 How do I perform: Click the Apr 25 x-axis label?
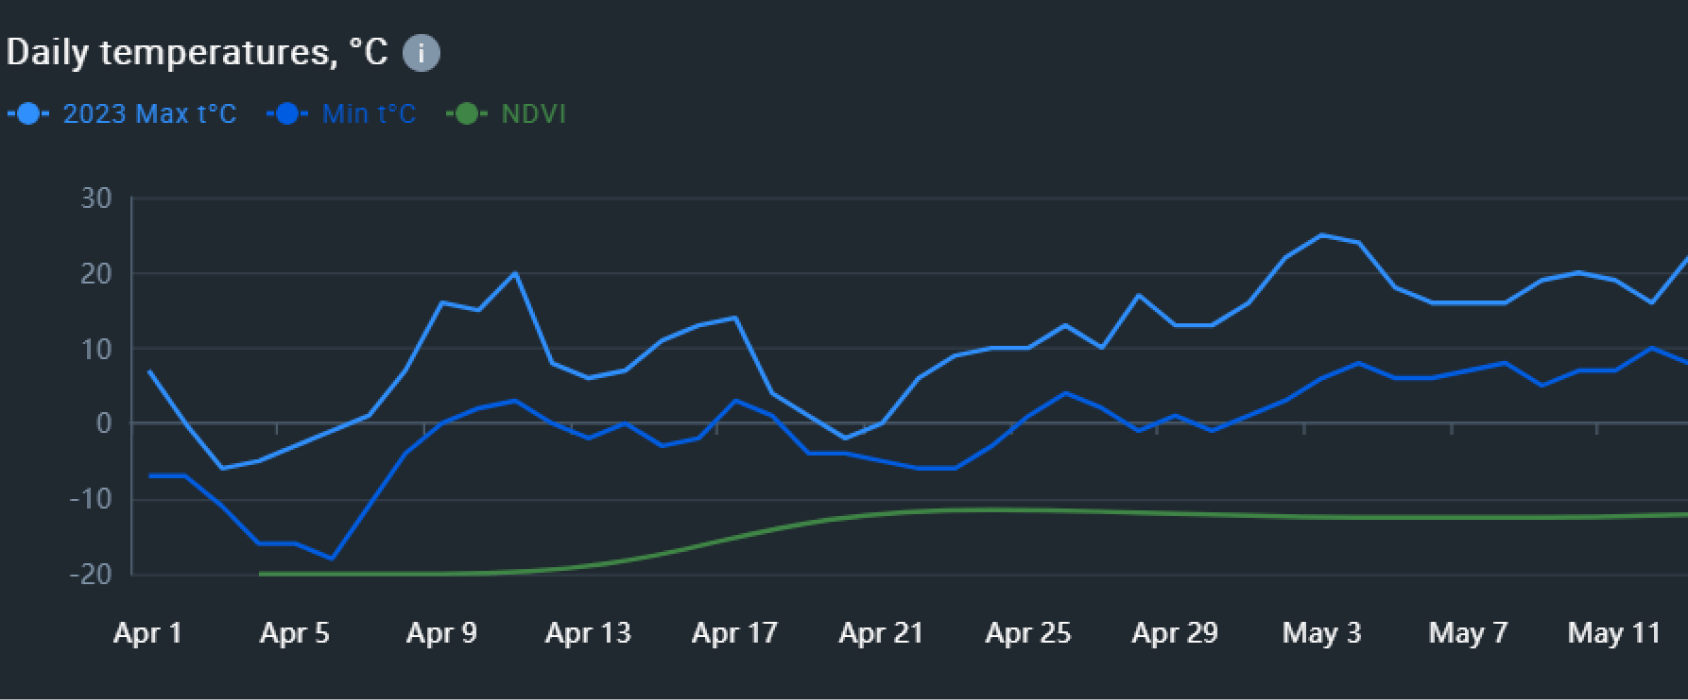[1028, 633]
